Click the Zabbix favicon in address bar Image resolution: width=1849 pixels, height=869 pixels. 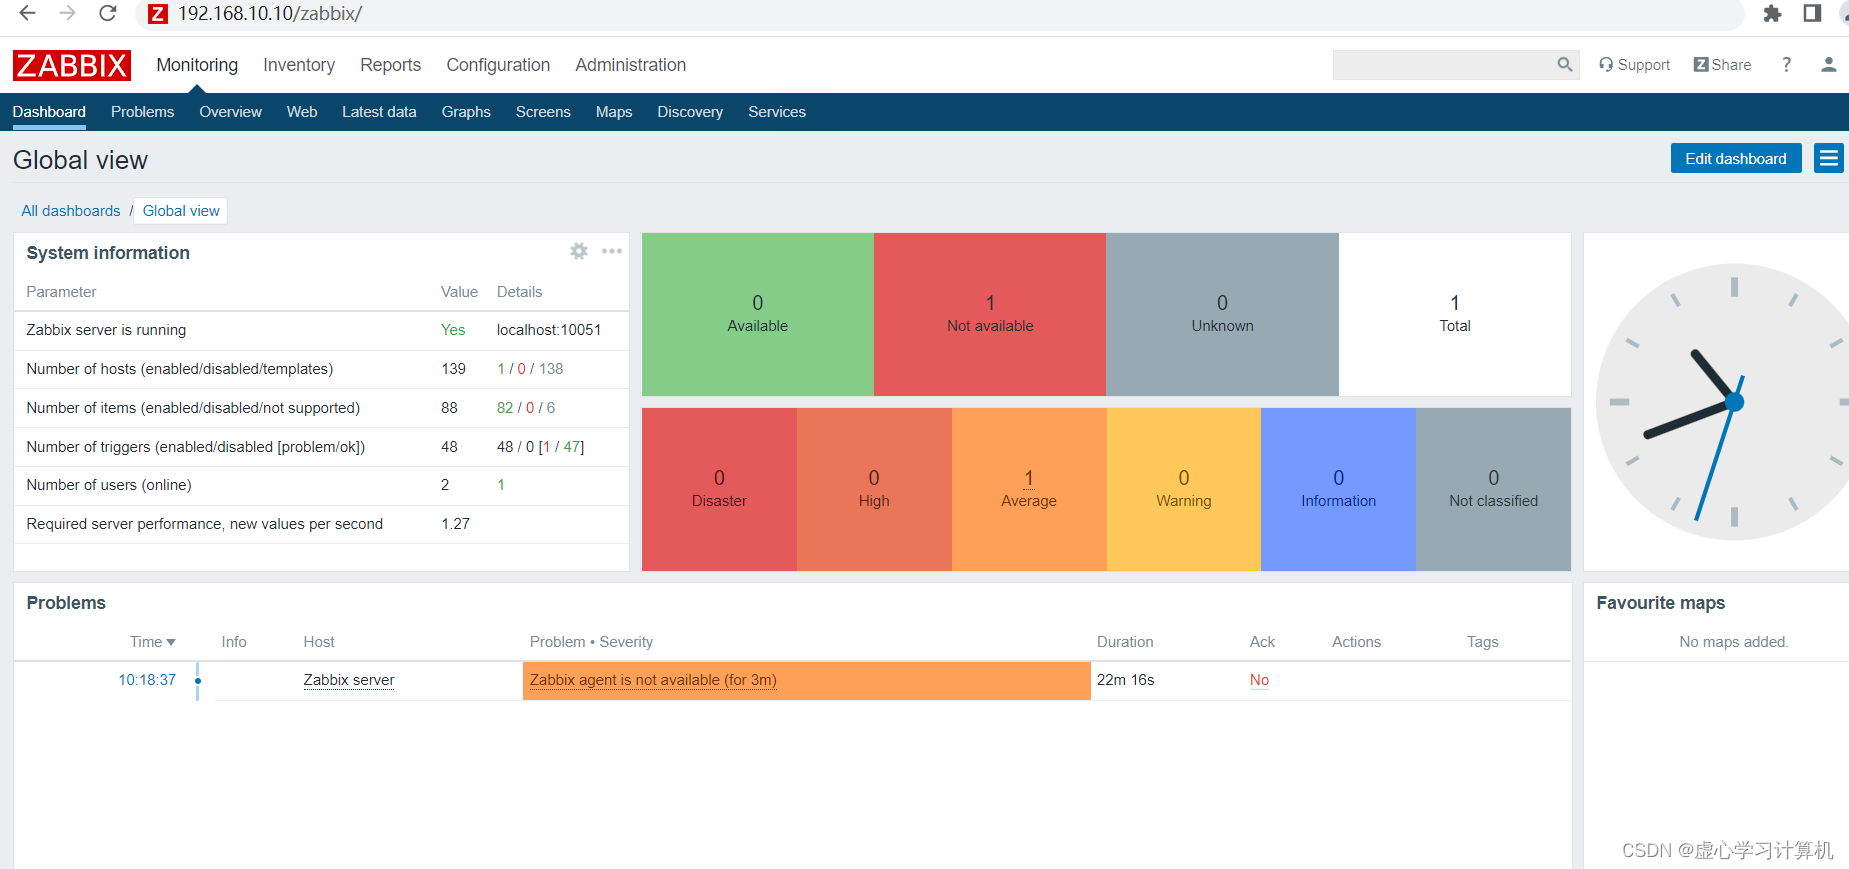tap(158, 14)
